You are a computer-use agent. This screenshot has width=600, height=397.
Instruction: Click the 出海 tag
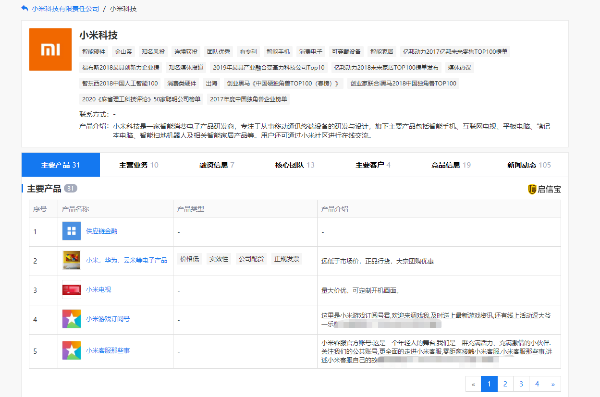(x=211, y=83)
